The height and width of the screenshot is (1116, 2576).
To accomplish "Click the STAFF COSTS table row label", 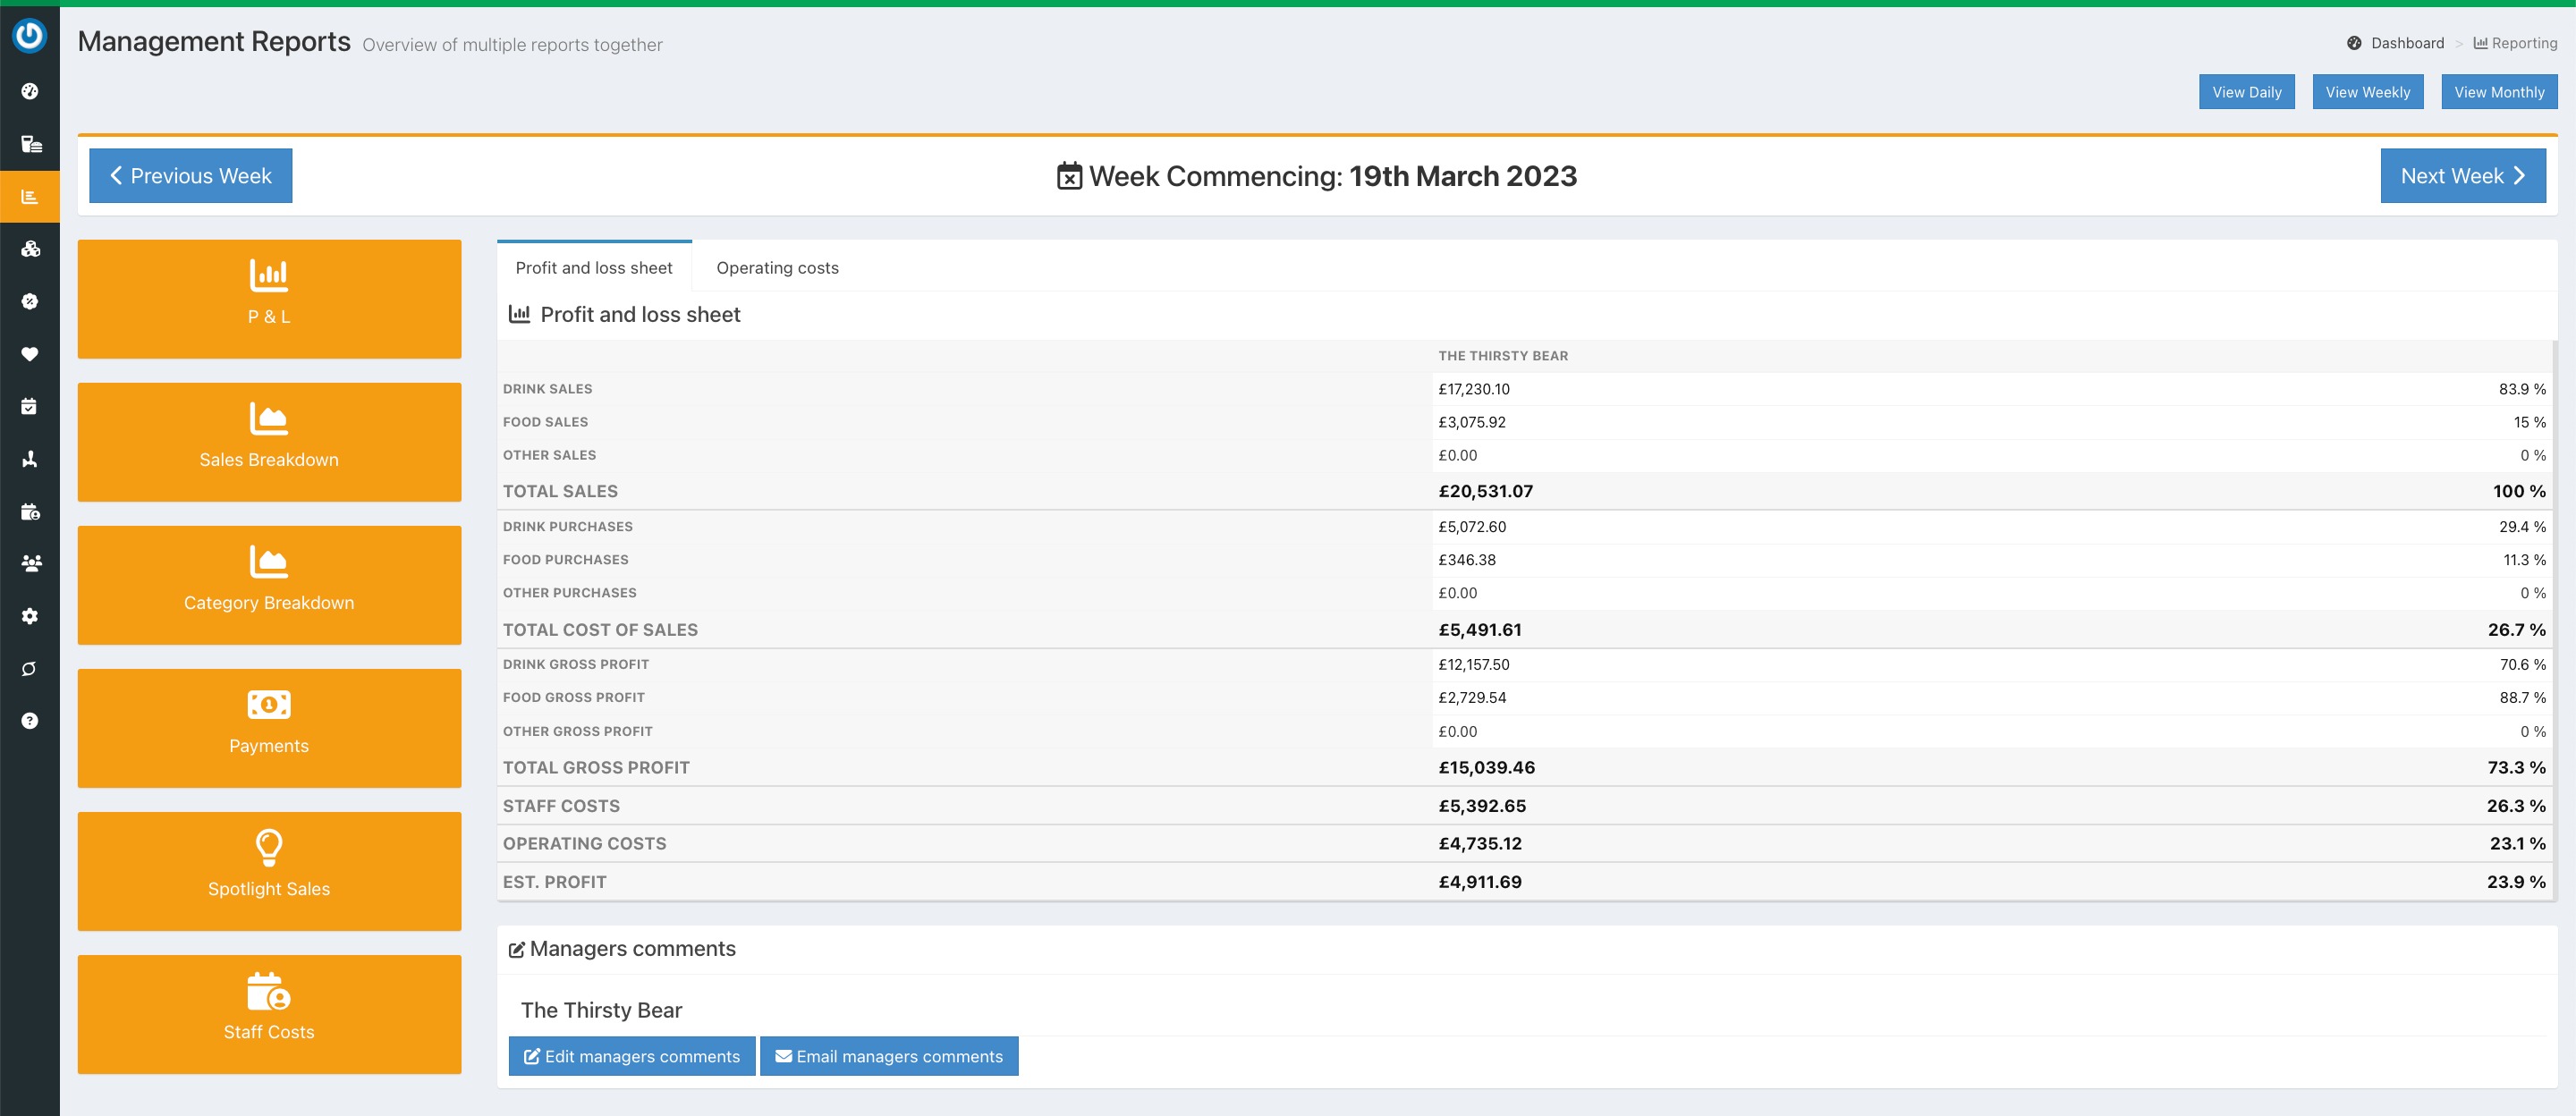I will click(x=561, y=806).
